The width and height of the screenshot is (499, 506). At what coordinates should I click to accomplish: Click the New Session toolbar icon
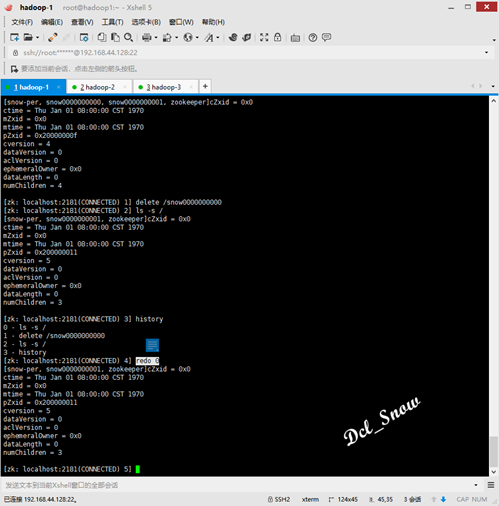coord(14,37)
